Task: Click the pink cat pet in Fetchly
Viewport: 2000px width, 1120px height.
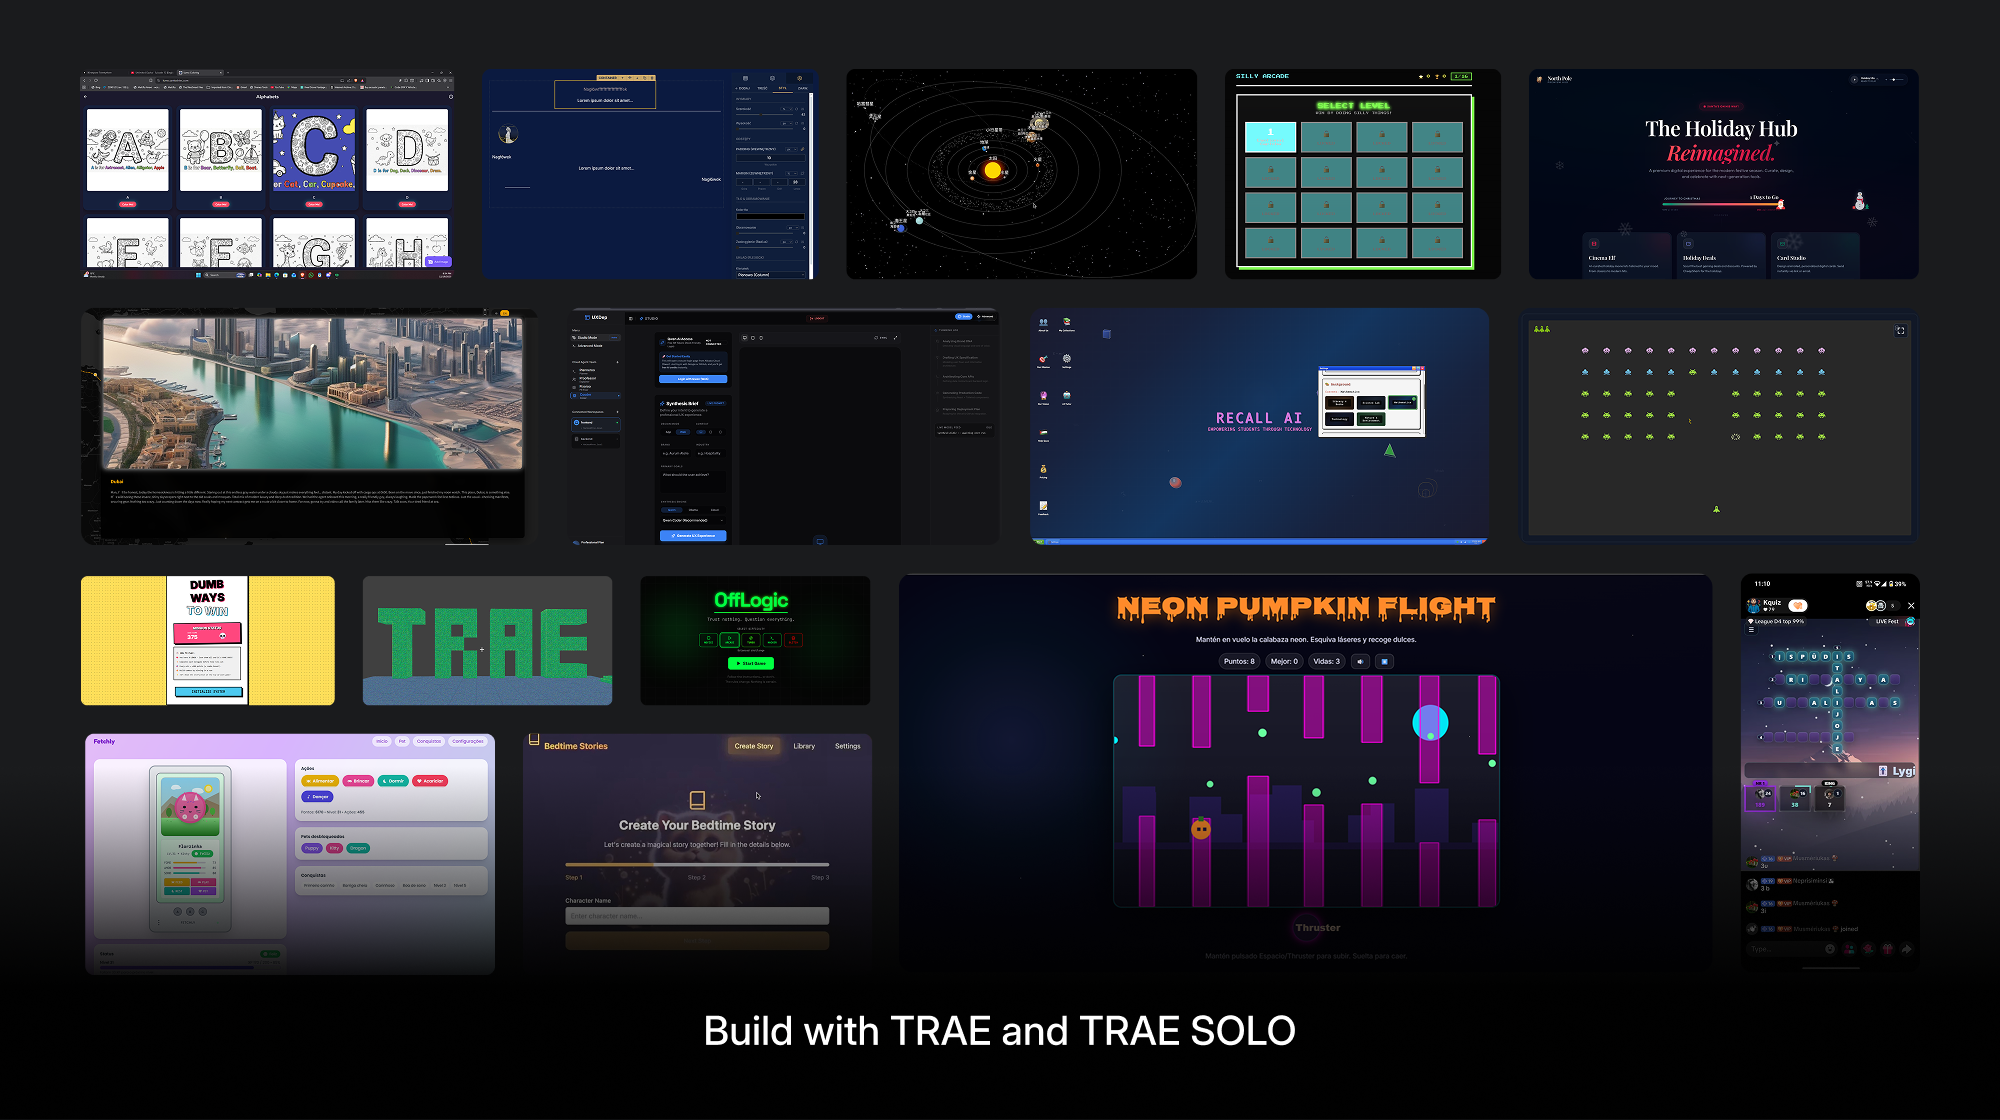Action: 190,806
